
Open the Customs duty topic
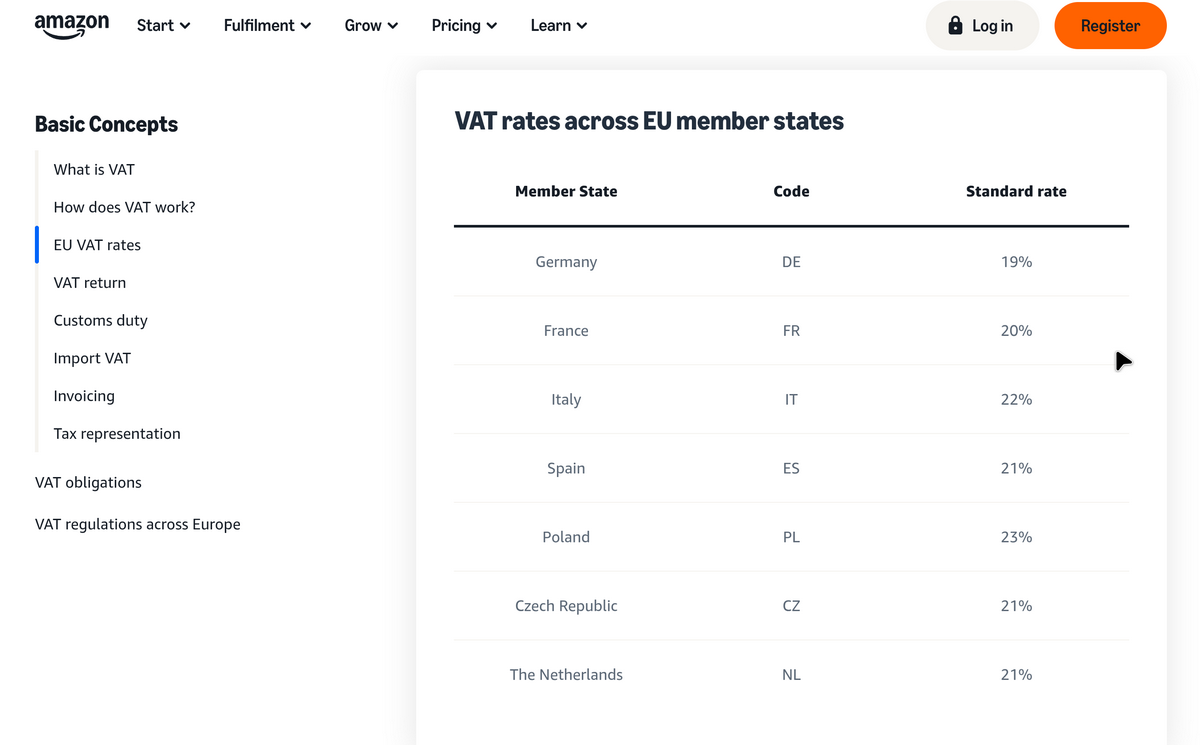point(100,321)
